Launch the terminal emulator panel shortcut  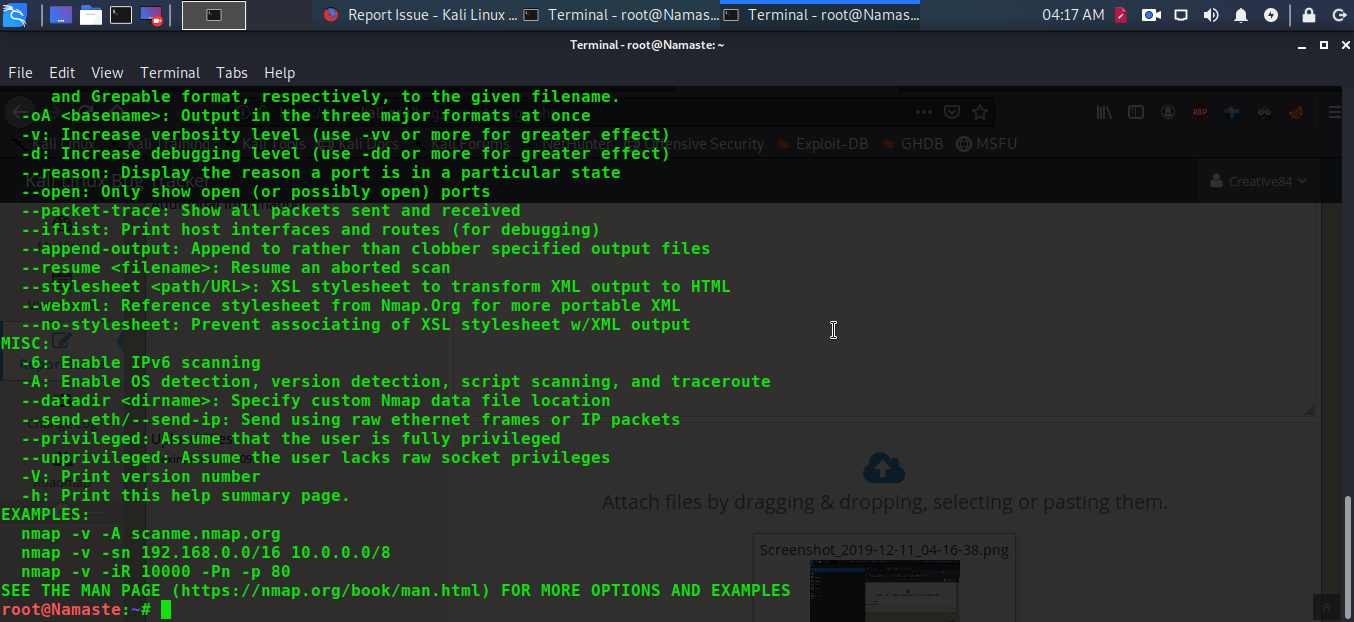121,15
